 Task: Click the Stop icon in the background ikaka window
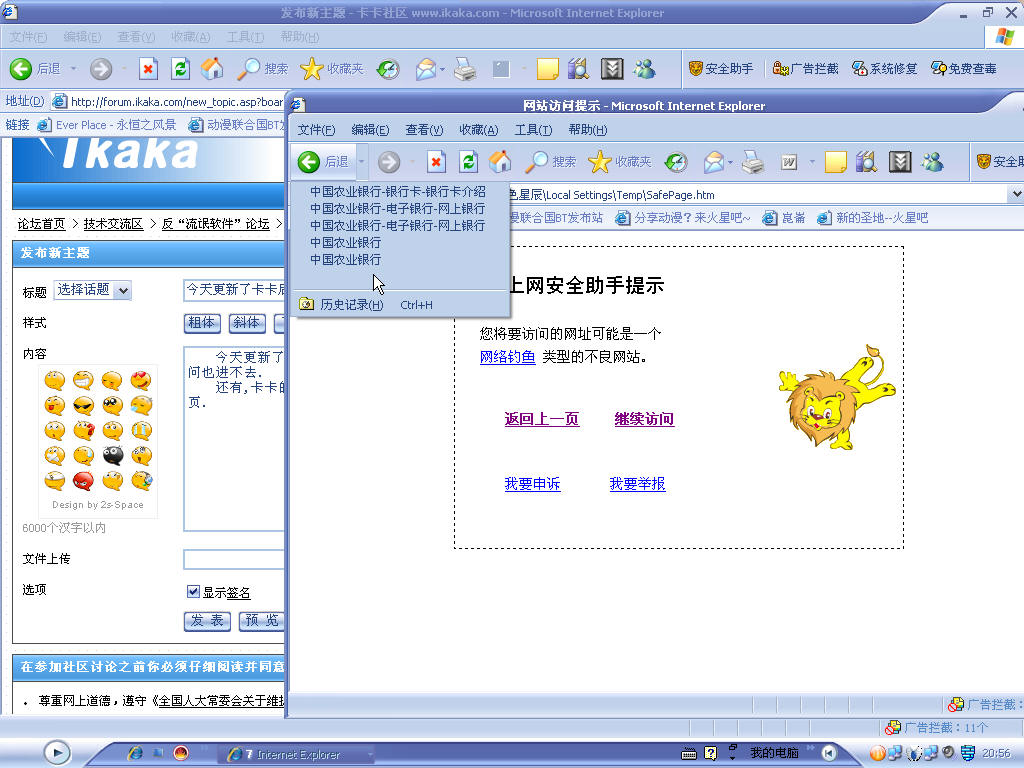coord(148,69)
